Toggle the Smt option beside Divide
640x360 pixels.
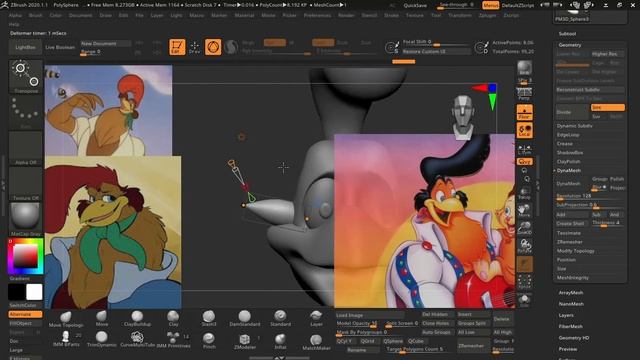[608, 107]
